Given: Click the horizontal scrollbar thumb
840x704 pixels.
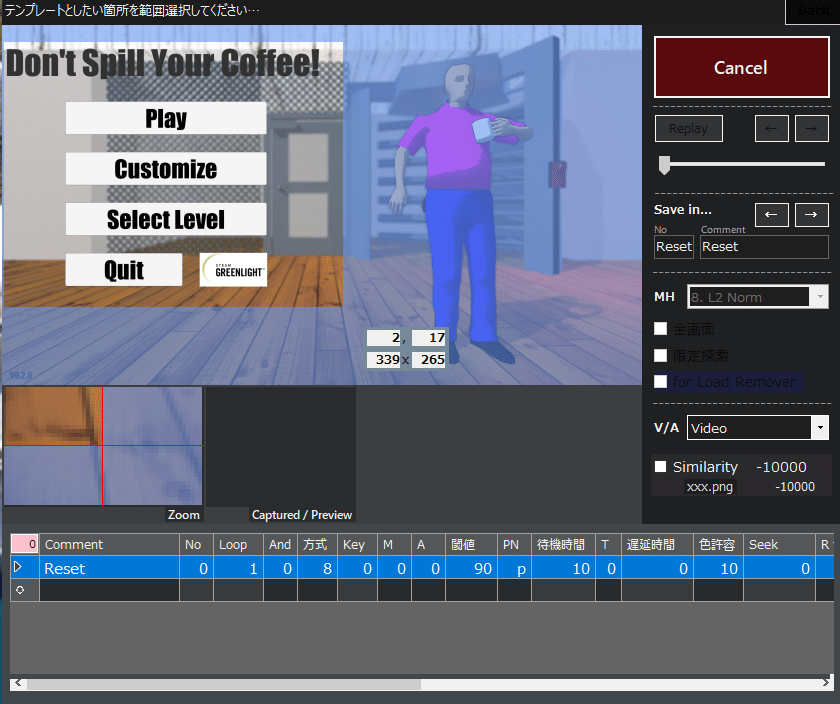Looking at the screenshot, I should tap(224, 684).
